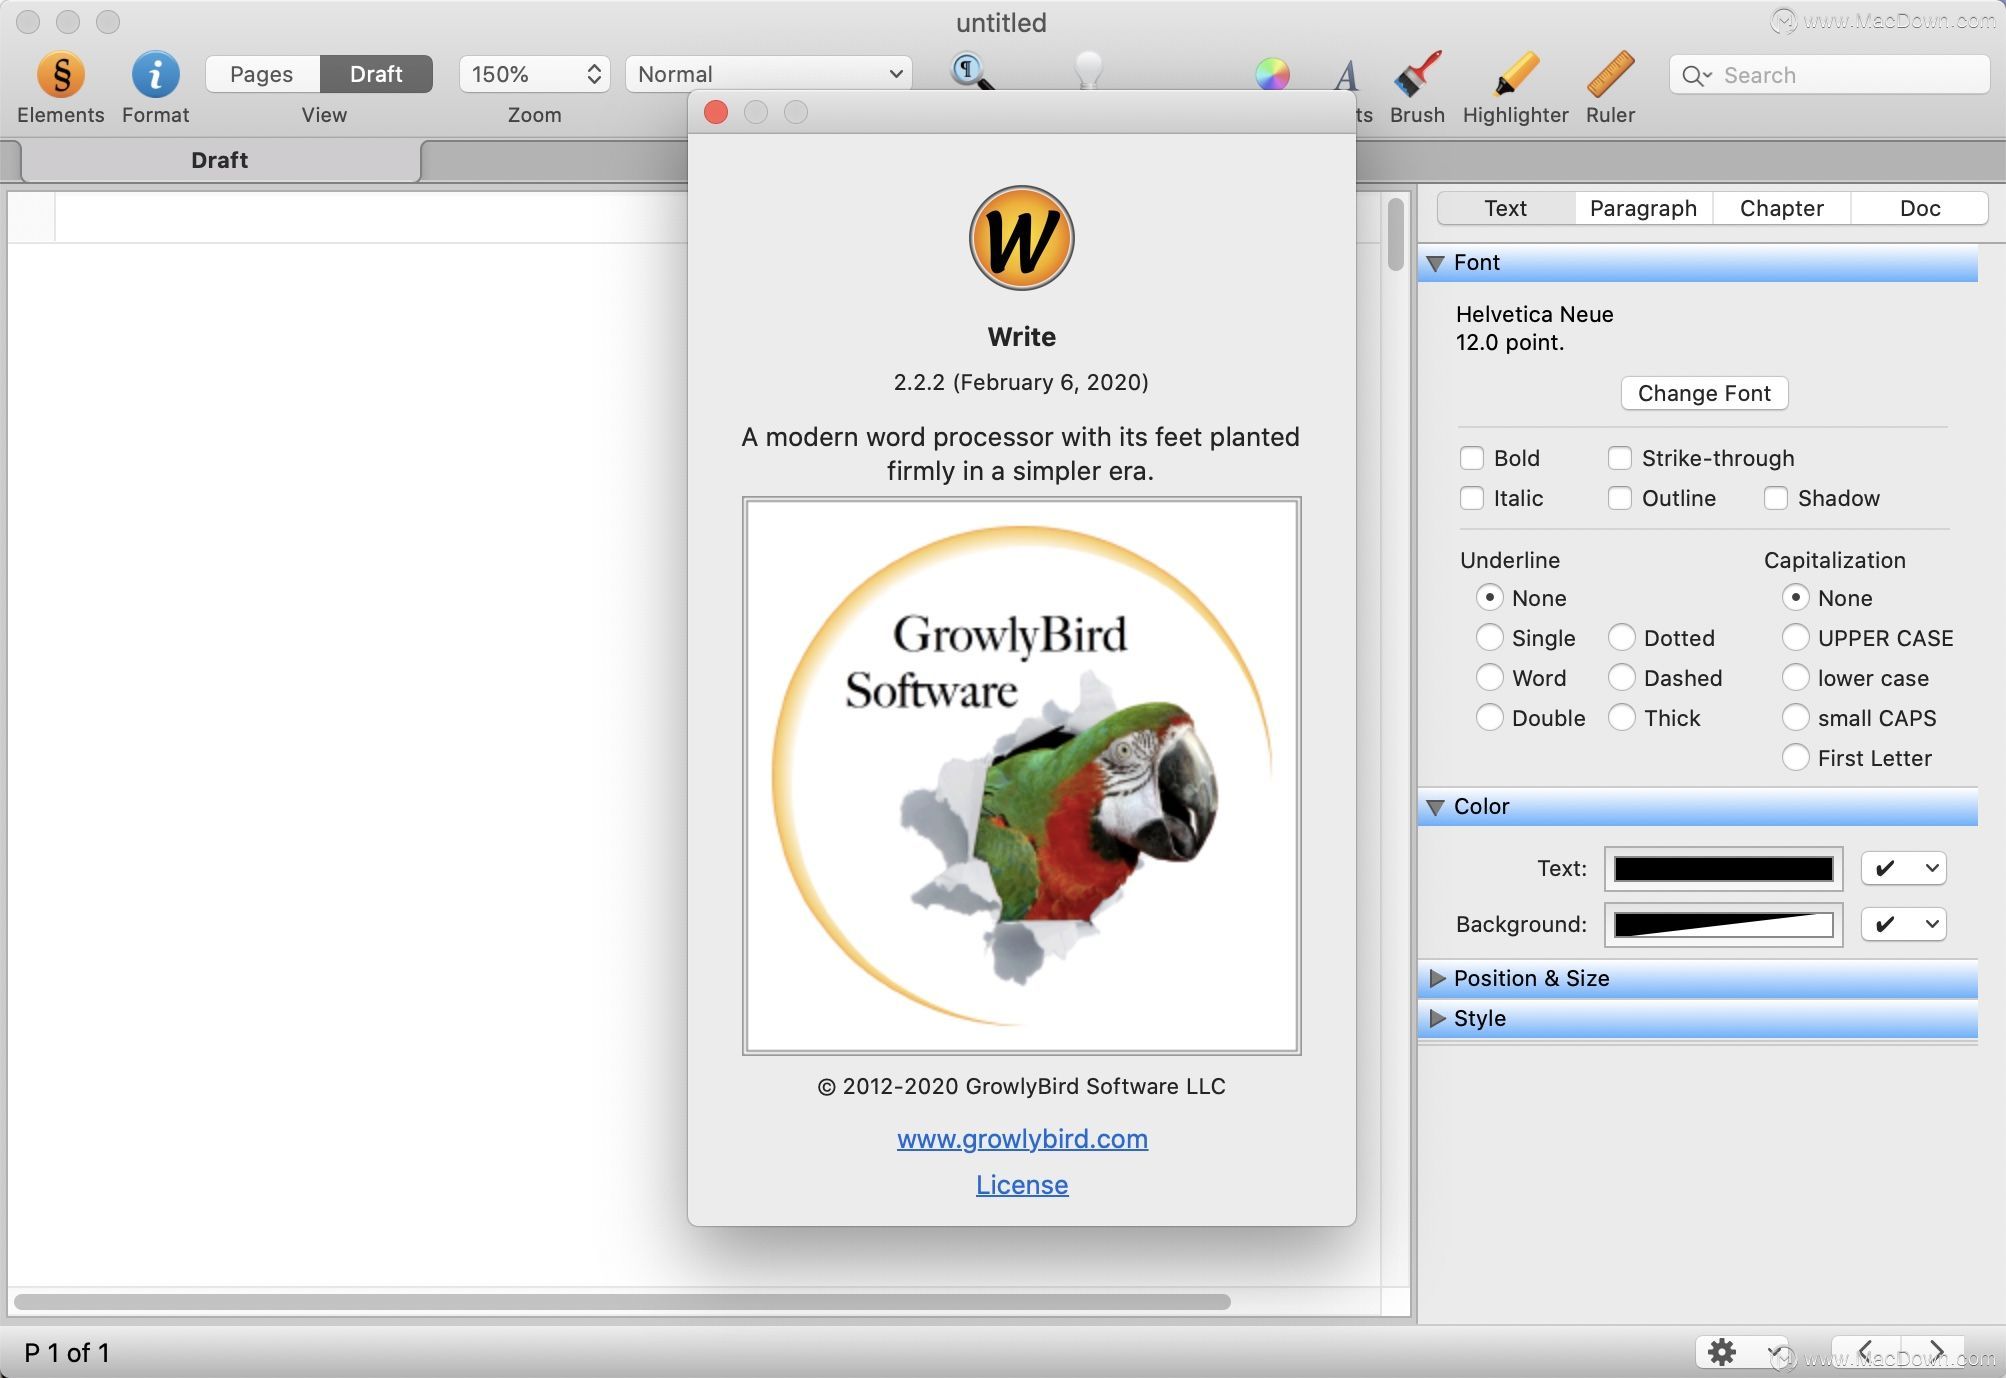The image size is (2006, 1378).
Task: Open the color wheel in toolbar
Action: click(1272, 74)
